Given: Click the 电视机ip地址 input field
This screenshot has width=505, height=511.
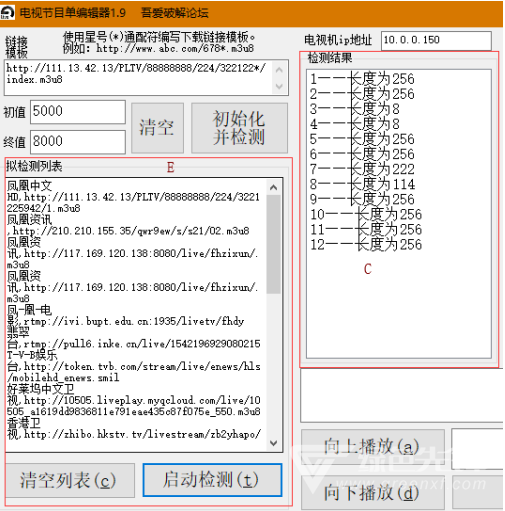Looking at the screenshot, I should click(436, 41).
